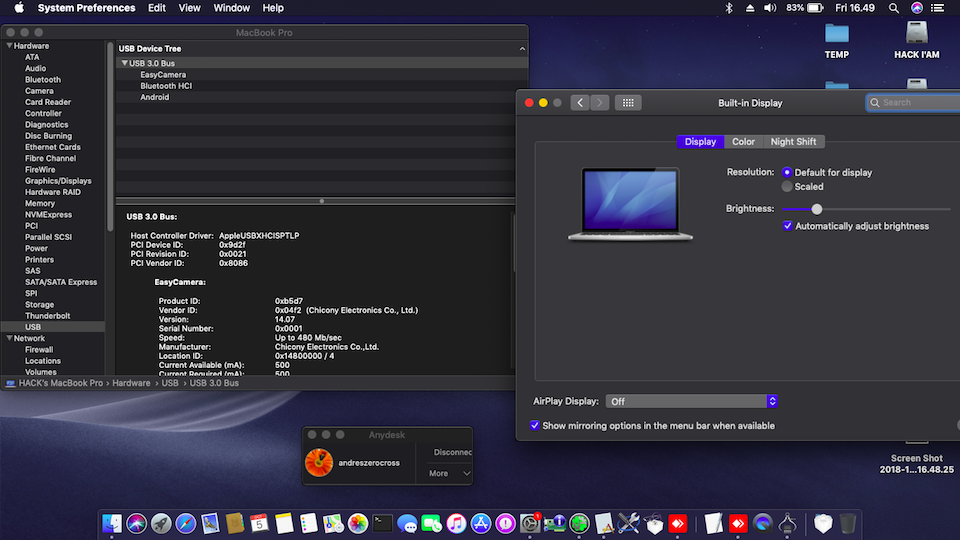960x540 pixels.
Task: Click the Brightness slider knob
Action: pyautogui.click(x=817, y=209)
